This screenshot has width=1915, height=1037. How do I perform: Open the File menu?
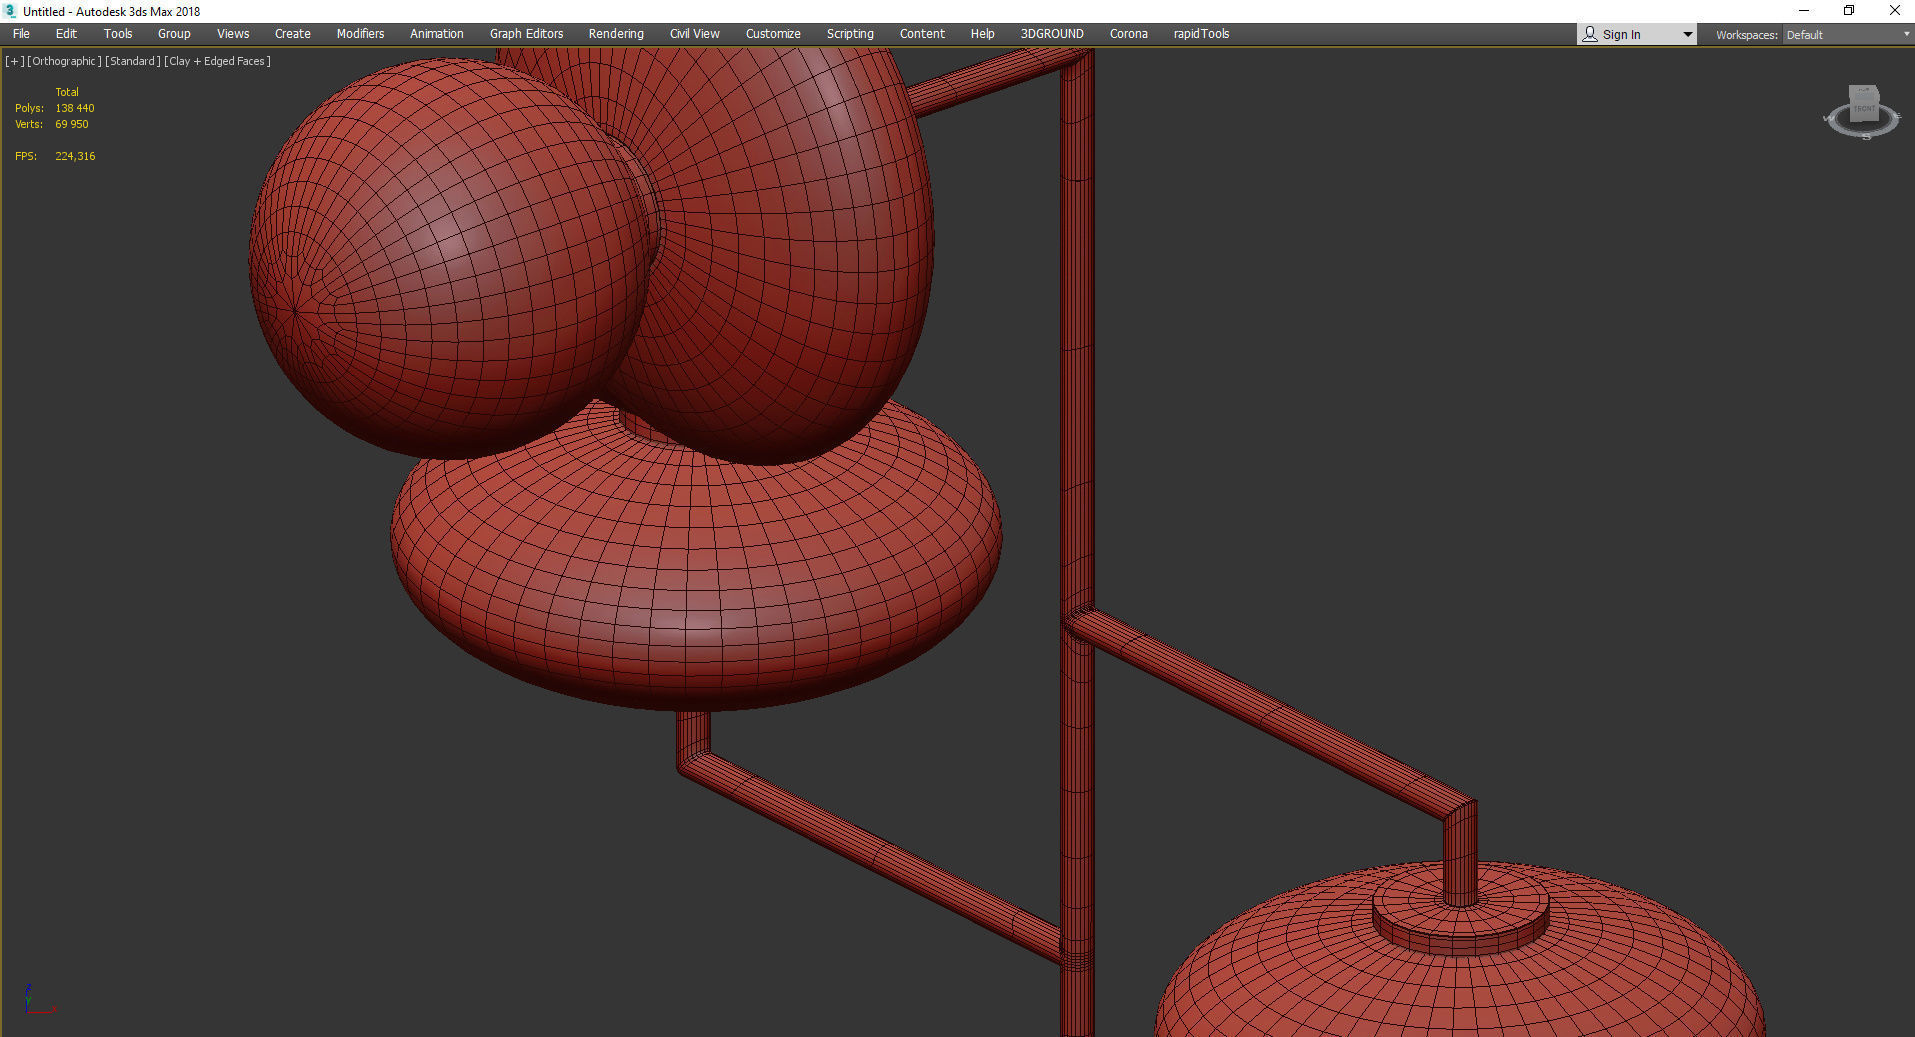21,34
